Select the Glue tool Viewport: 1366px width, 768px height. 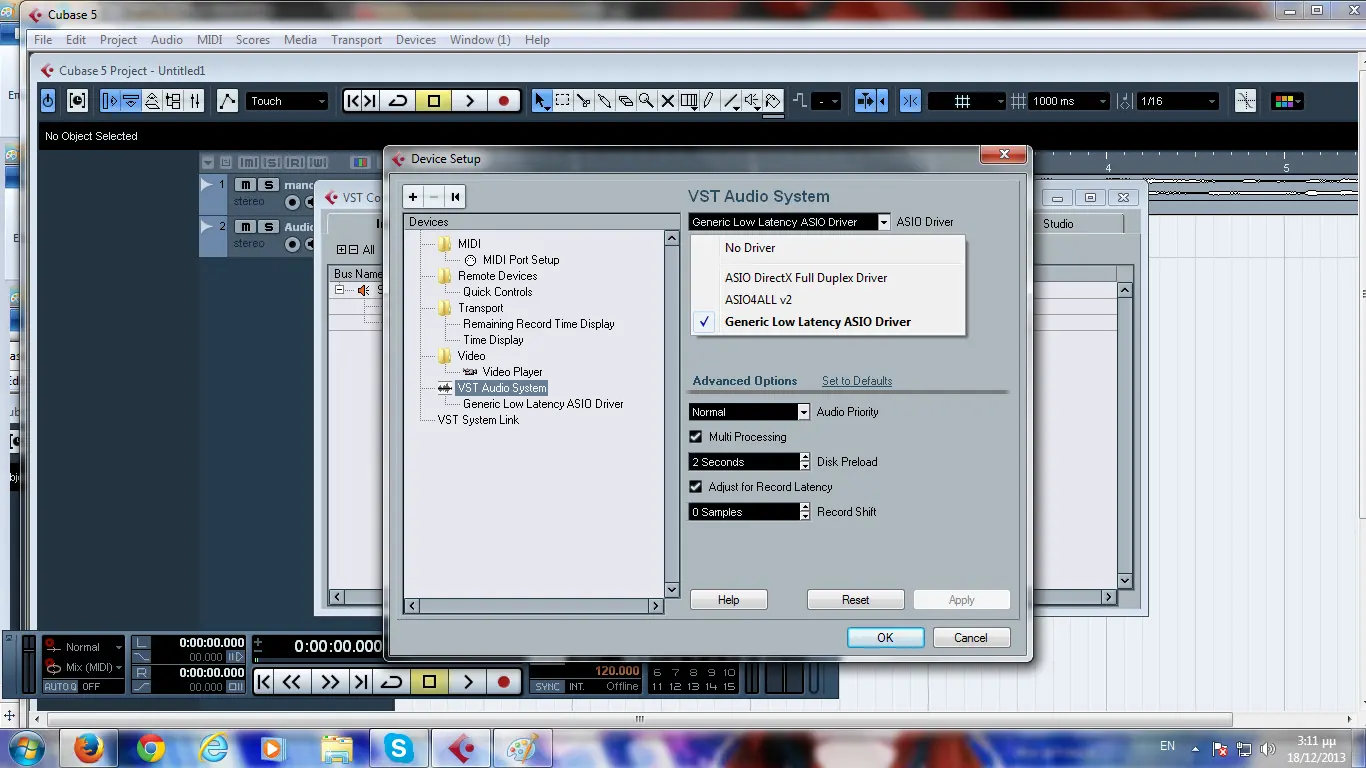point(605,101)
